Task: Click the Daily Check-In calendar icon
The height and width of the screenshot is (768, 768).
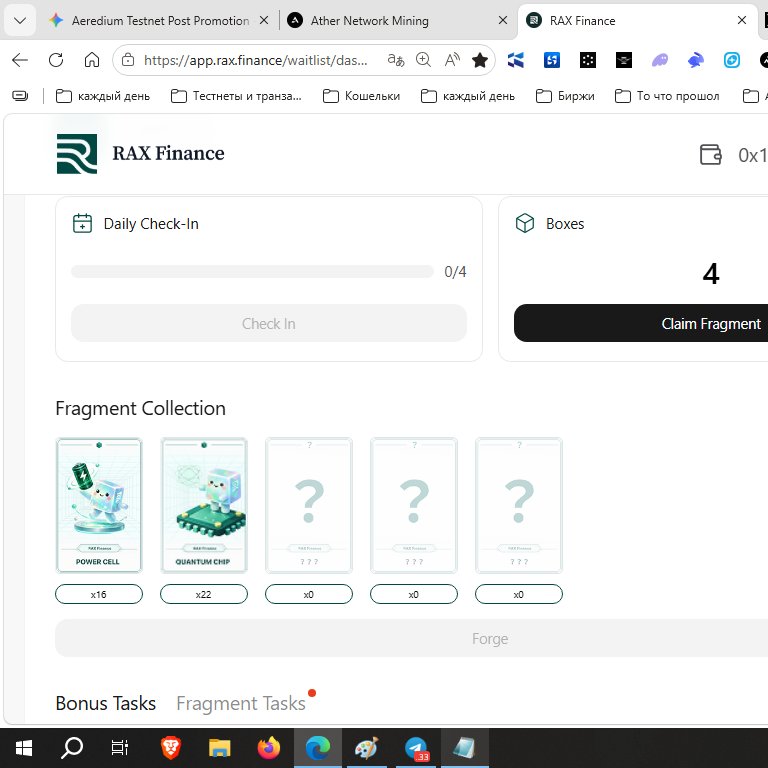Action: tap(82, 223)
